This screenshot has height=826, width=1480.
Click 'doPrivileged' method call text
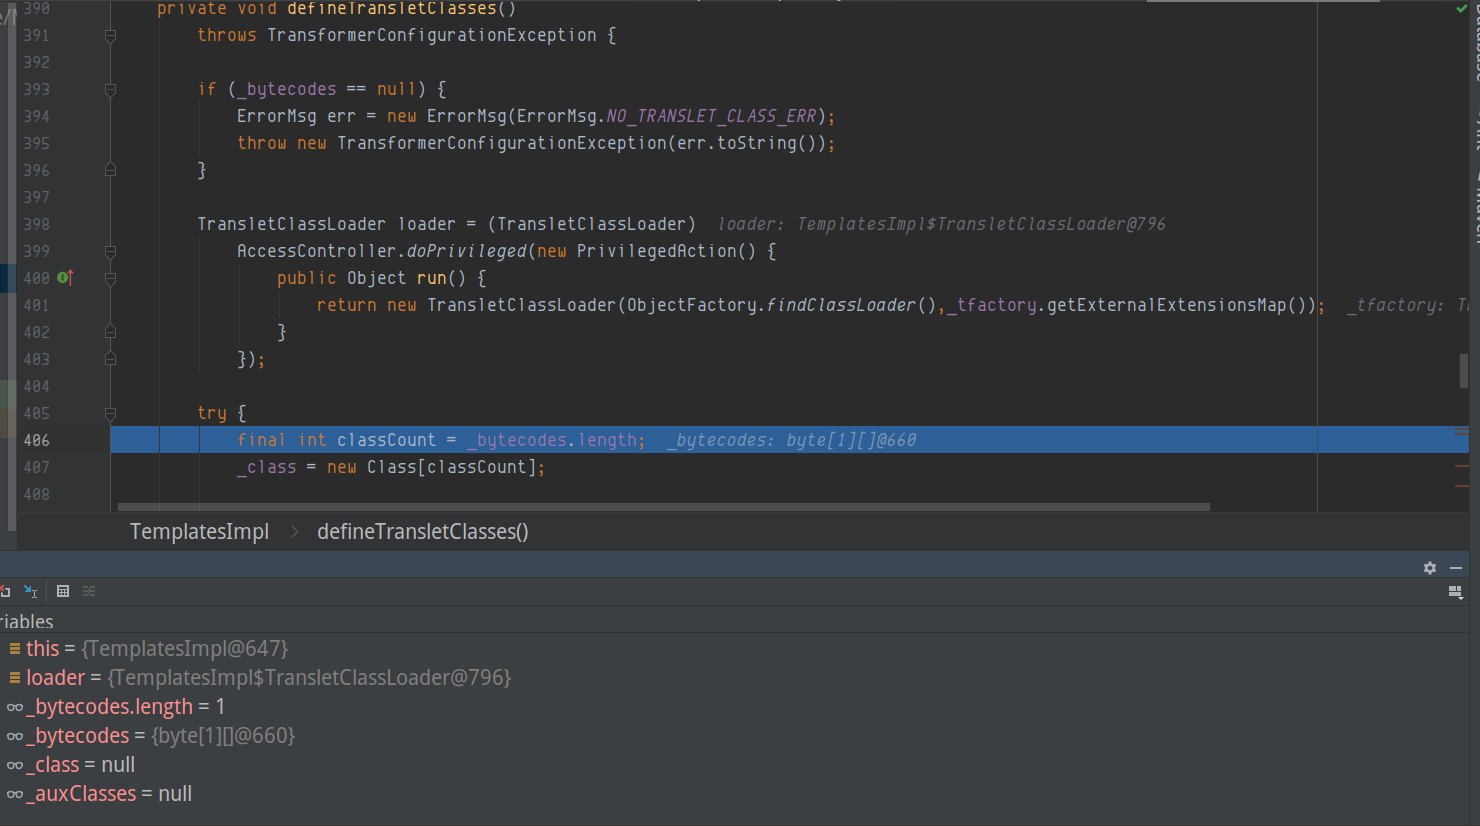tap(466, 251)
